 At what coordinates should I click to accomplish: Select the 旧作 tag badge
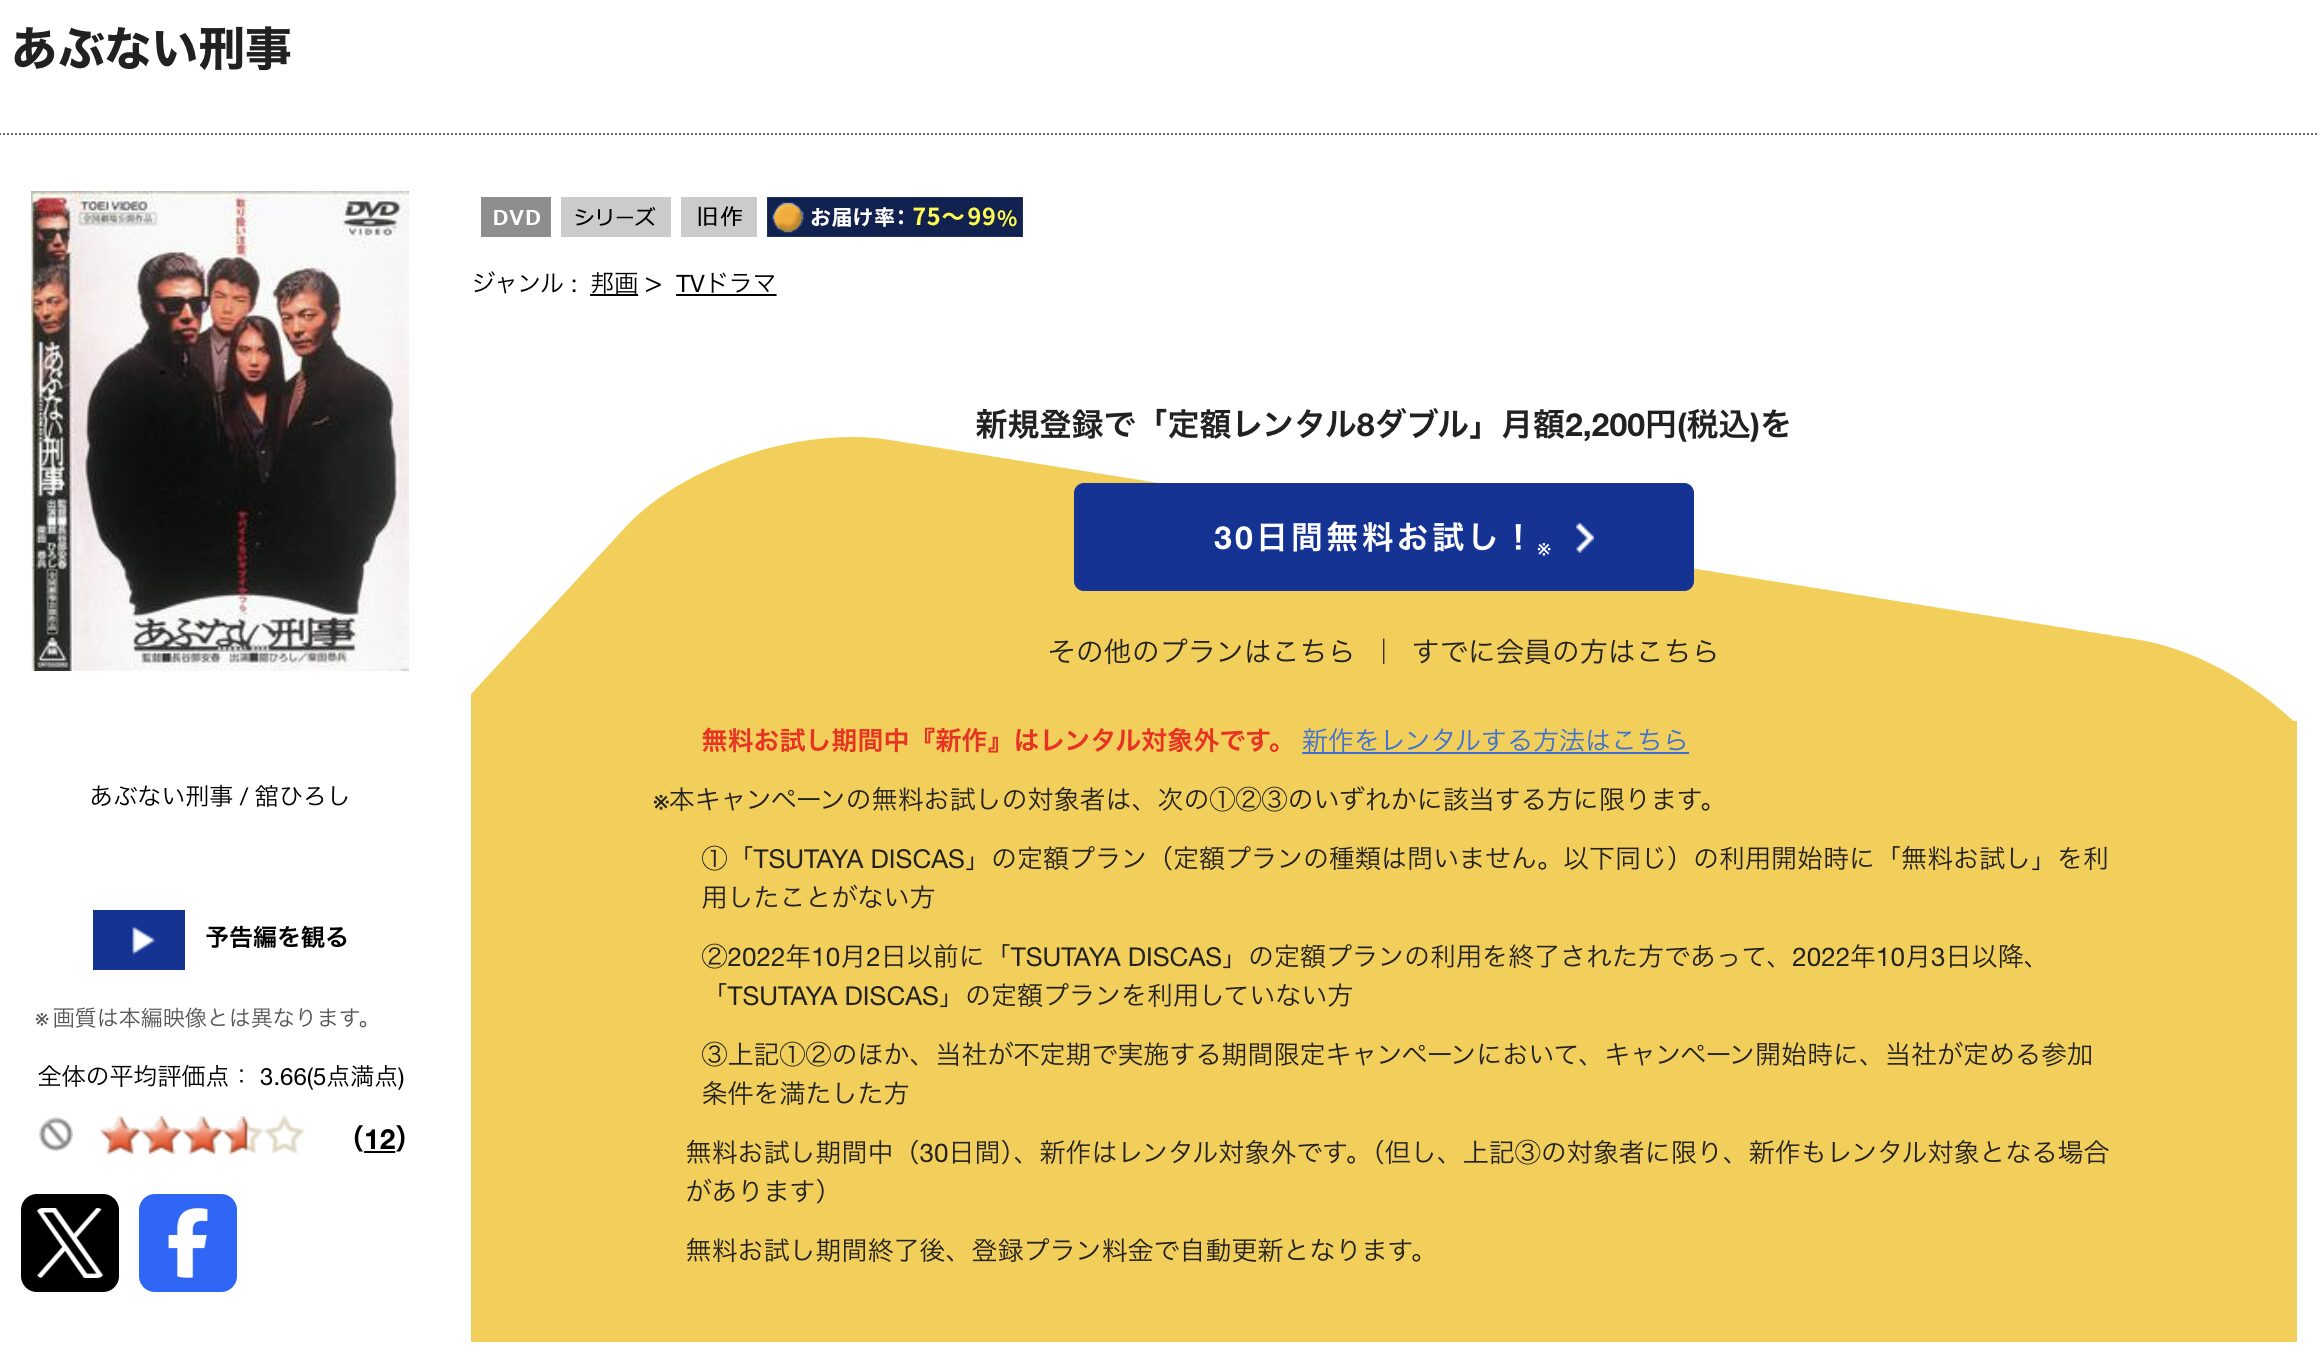(719, 217)
